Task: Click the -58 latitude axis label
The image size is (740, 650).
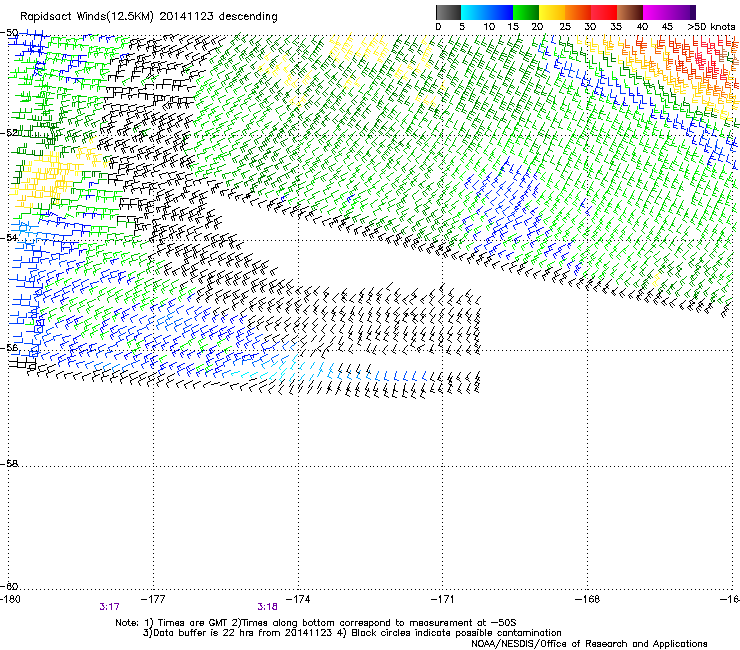Action: (9, 464)
